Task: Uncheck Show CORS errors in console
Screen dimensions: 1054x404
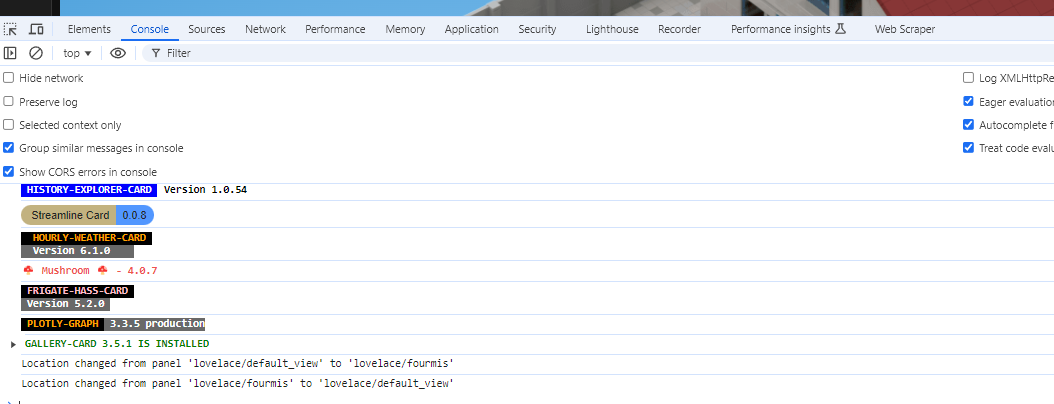Action: 9,171
